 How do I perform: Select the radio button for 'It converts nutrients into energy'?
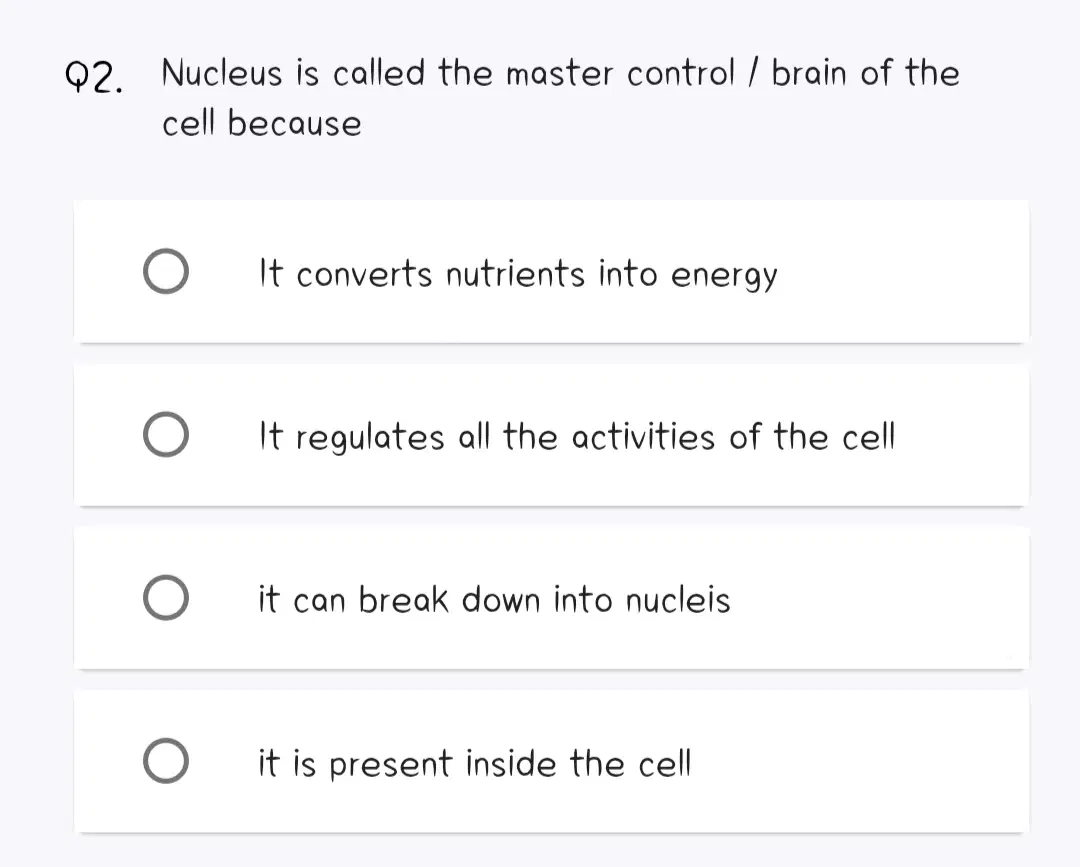tap(166, 271)
